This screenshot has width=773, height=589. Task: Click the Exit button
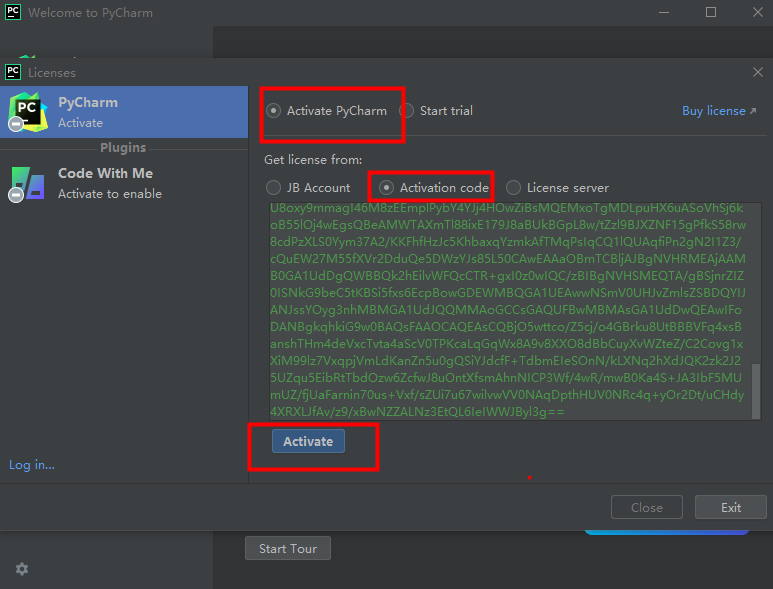tap(731, 507)
